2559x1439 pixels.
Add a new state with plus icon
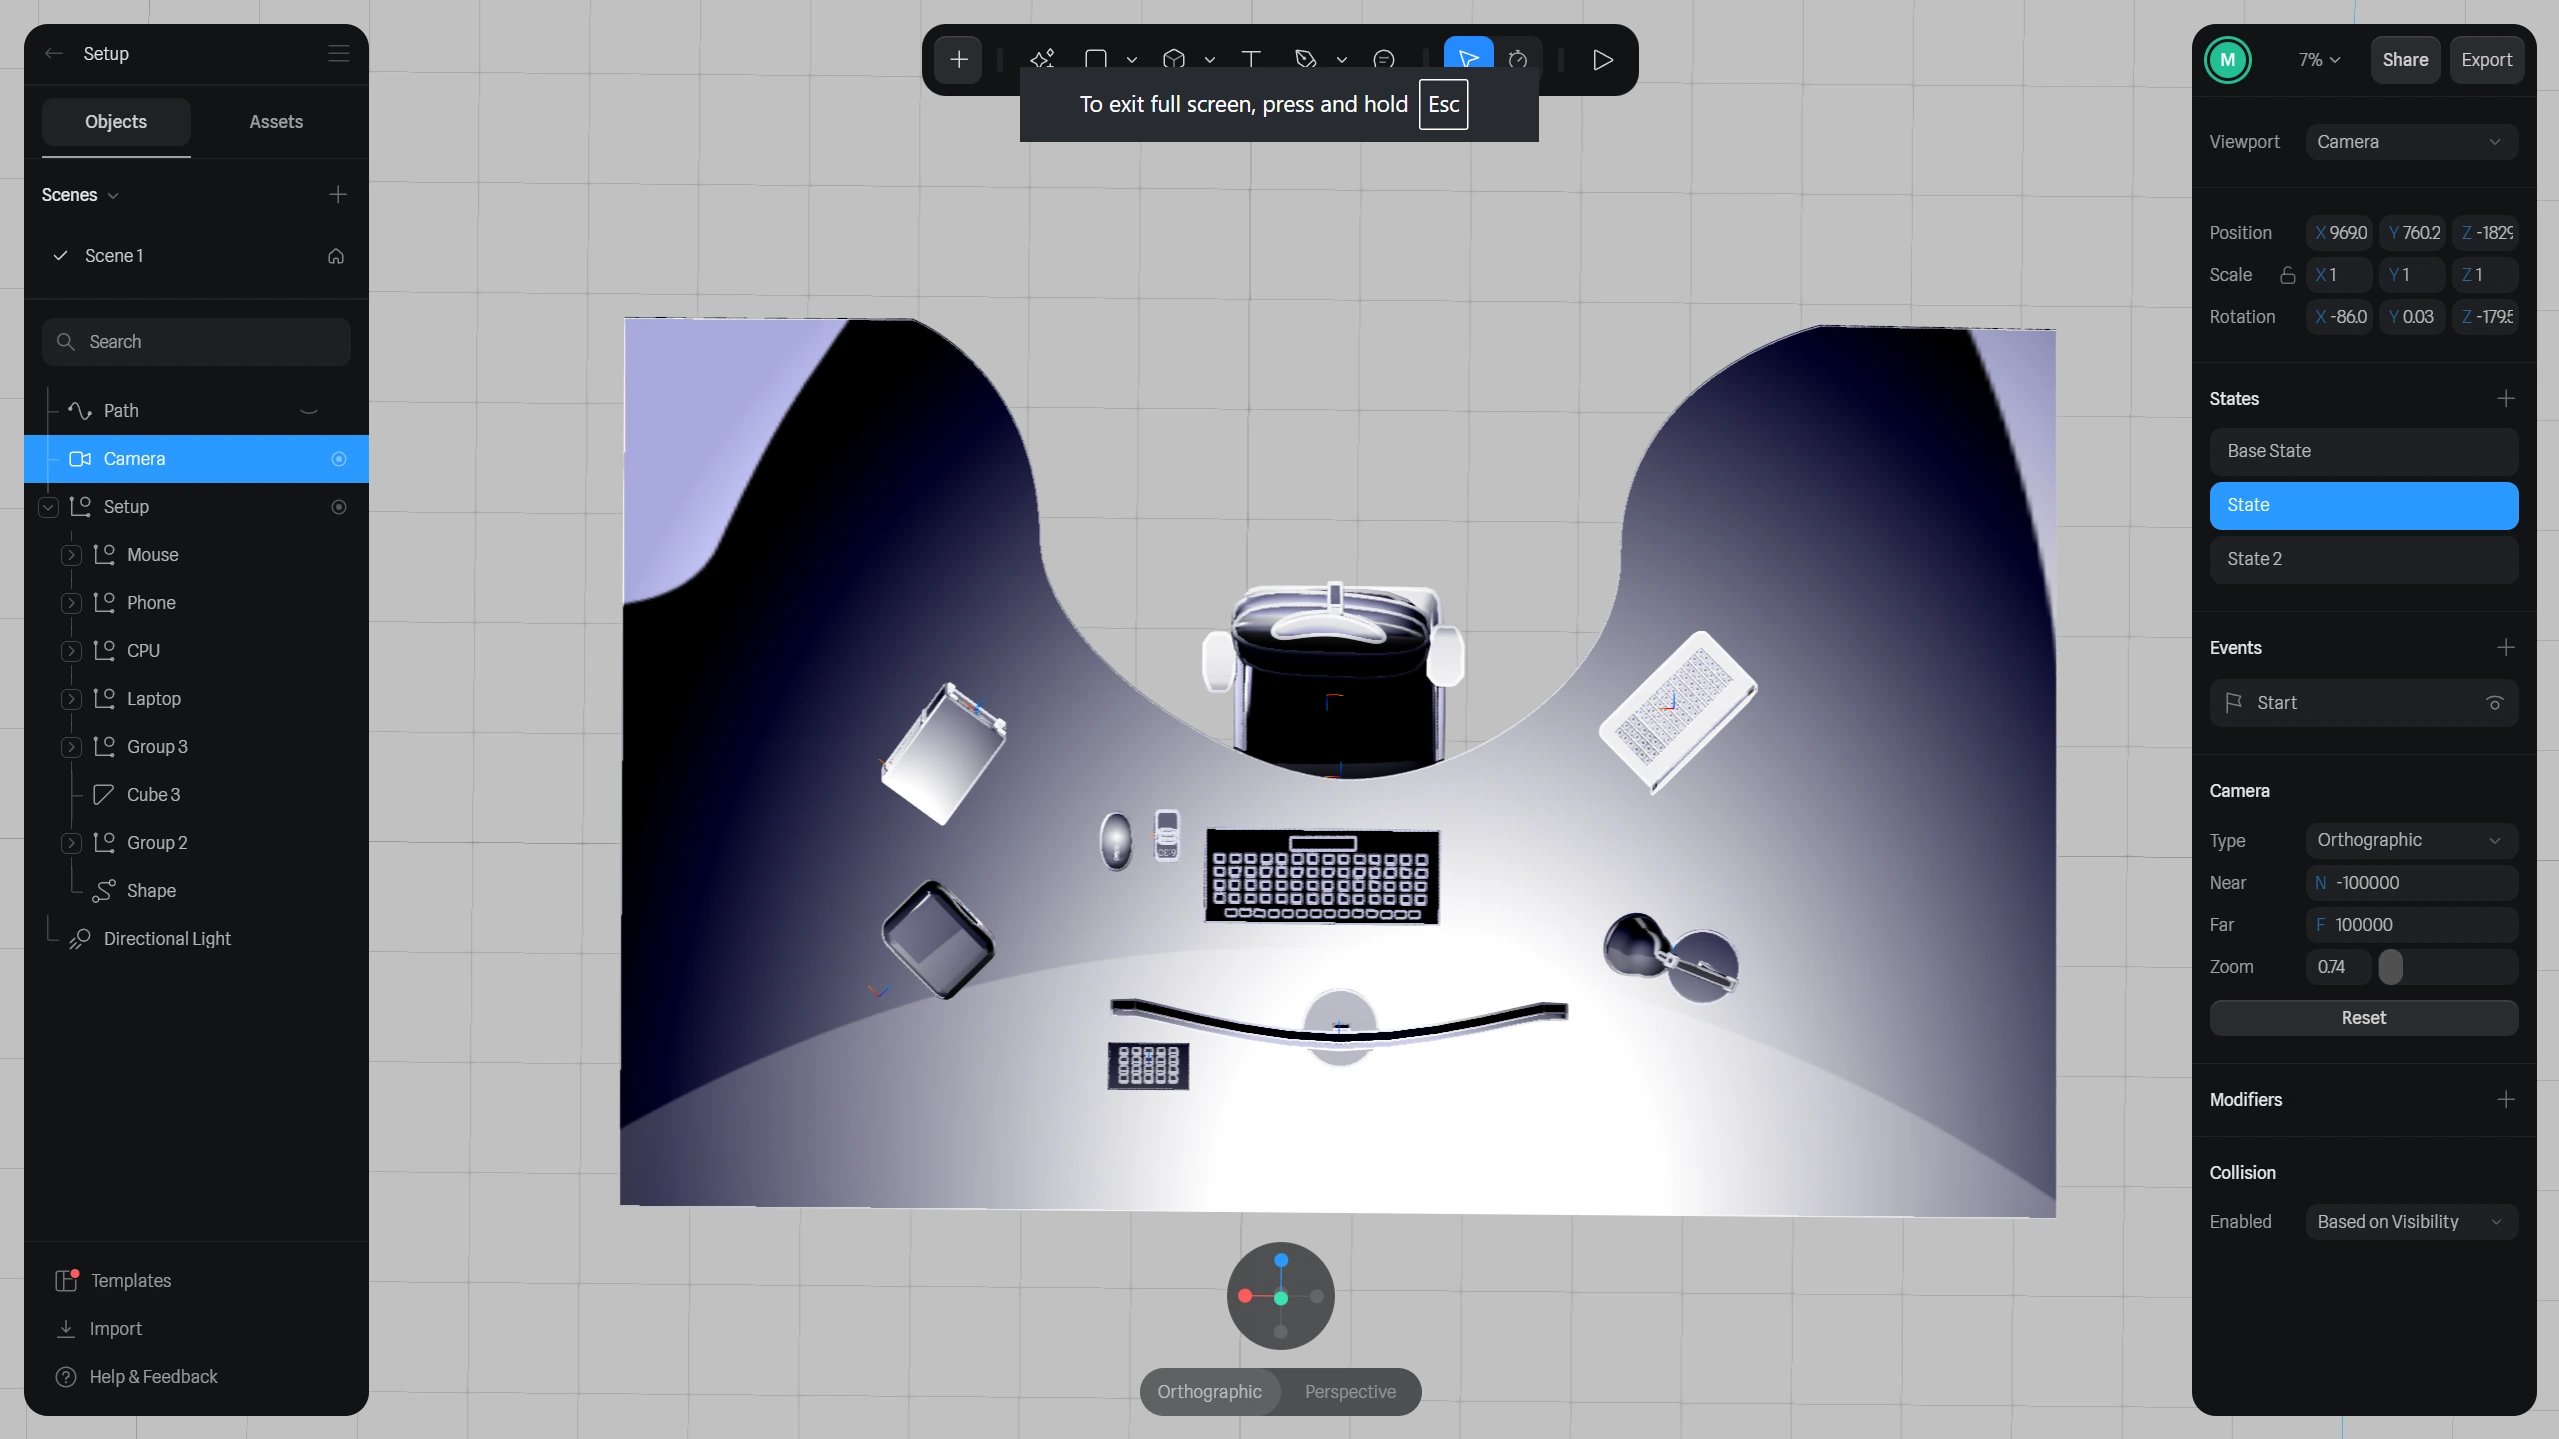pyautogui.click(x=2505, y=399)
